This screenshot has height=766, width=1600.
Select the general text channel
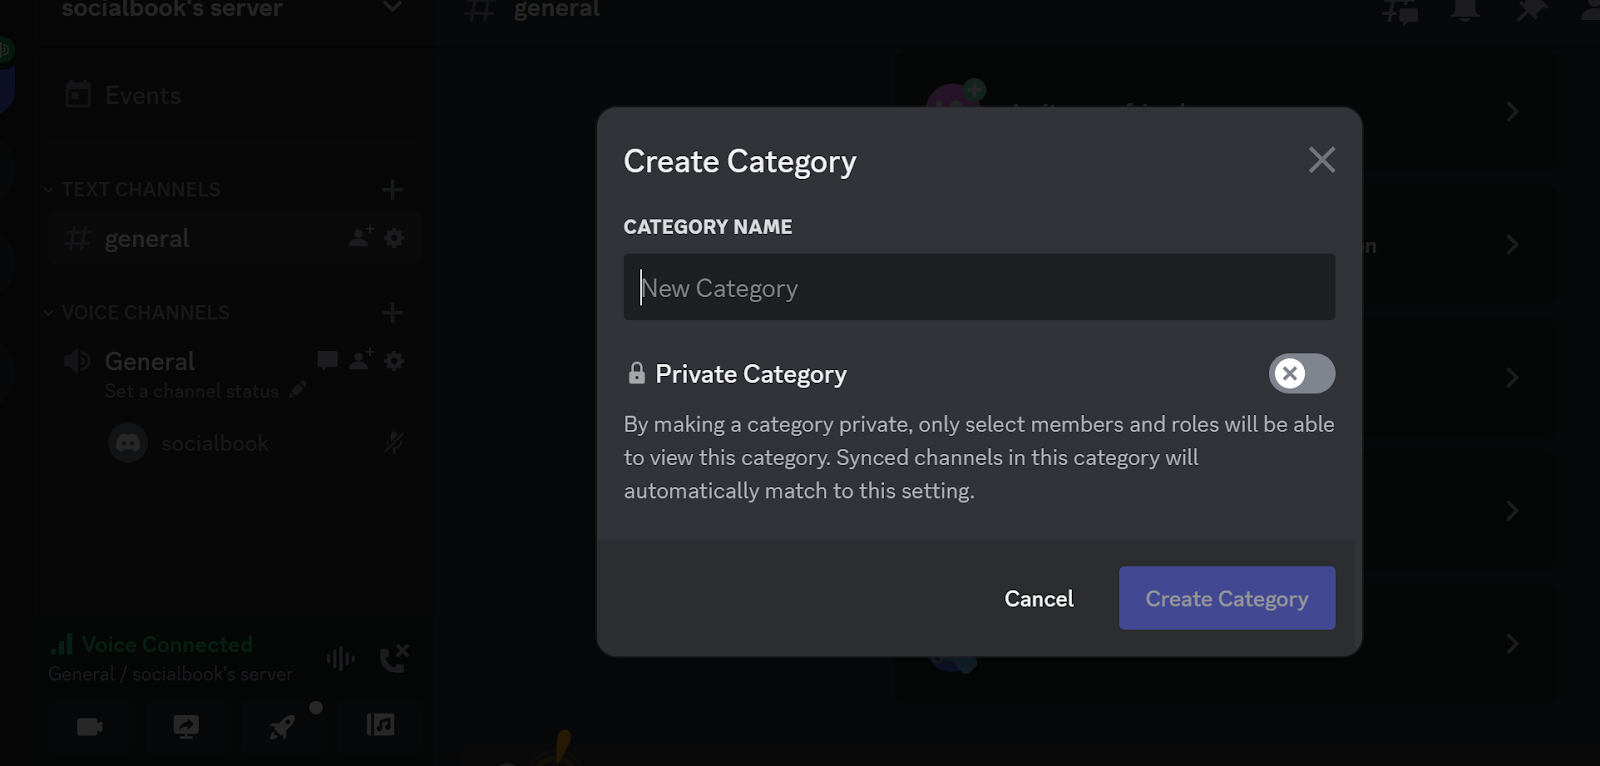coord(147,239)
